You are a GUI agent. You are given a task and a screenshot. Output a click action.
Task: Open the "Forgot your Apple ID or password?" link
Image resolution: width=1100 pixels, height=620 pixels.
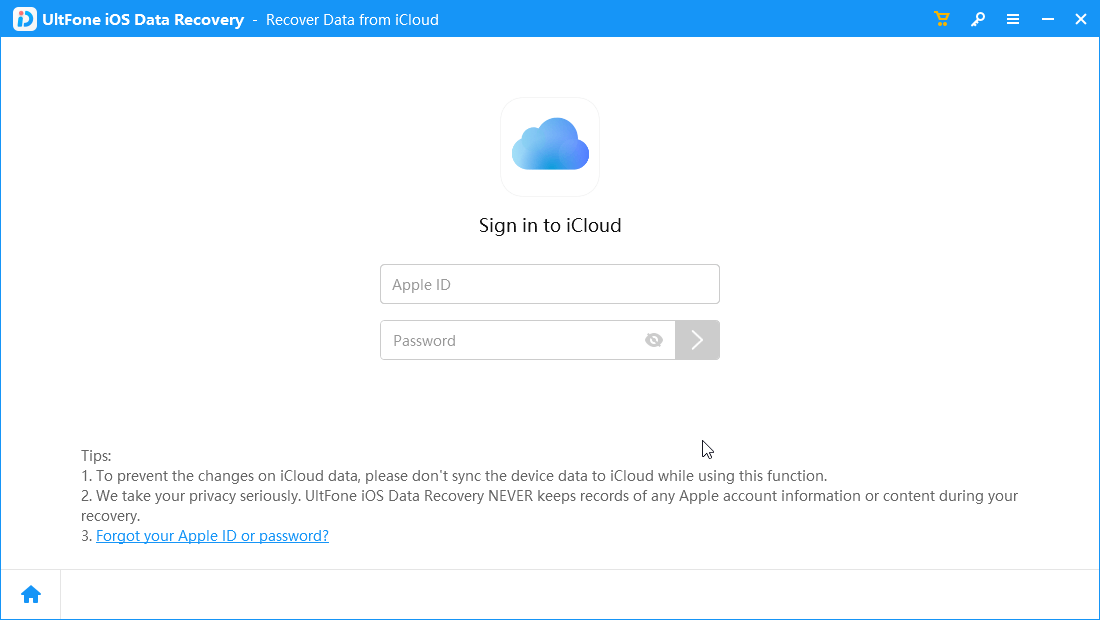tap(212, 536)
